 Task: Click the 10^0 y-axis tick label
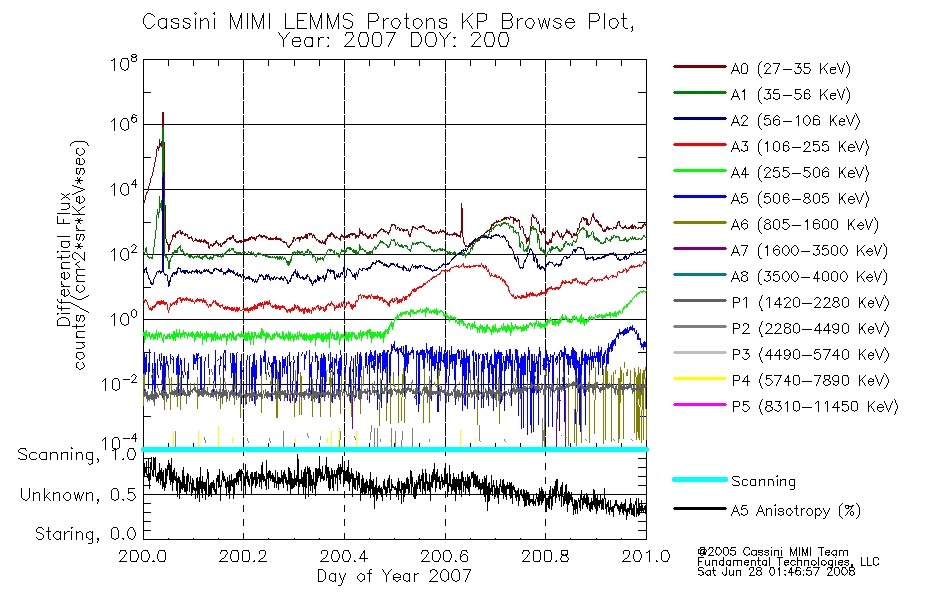coord(124,319)
